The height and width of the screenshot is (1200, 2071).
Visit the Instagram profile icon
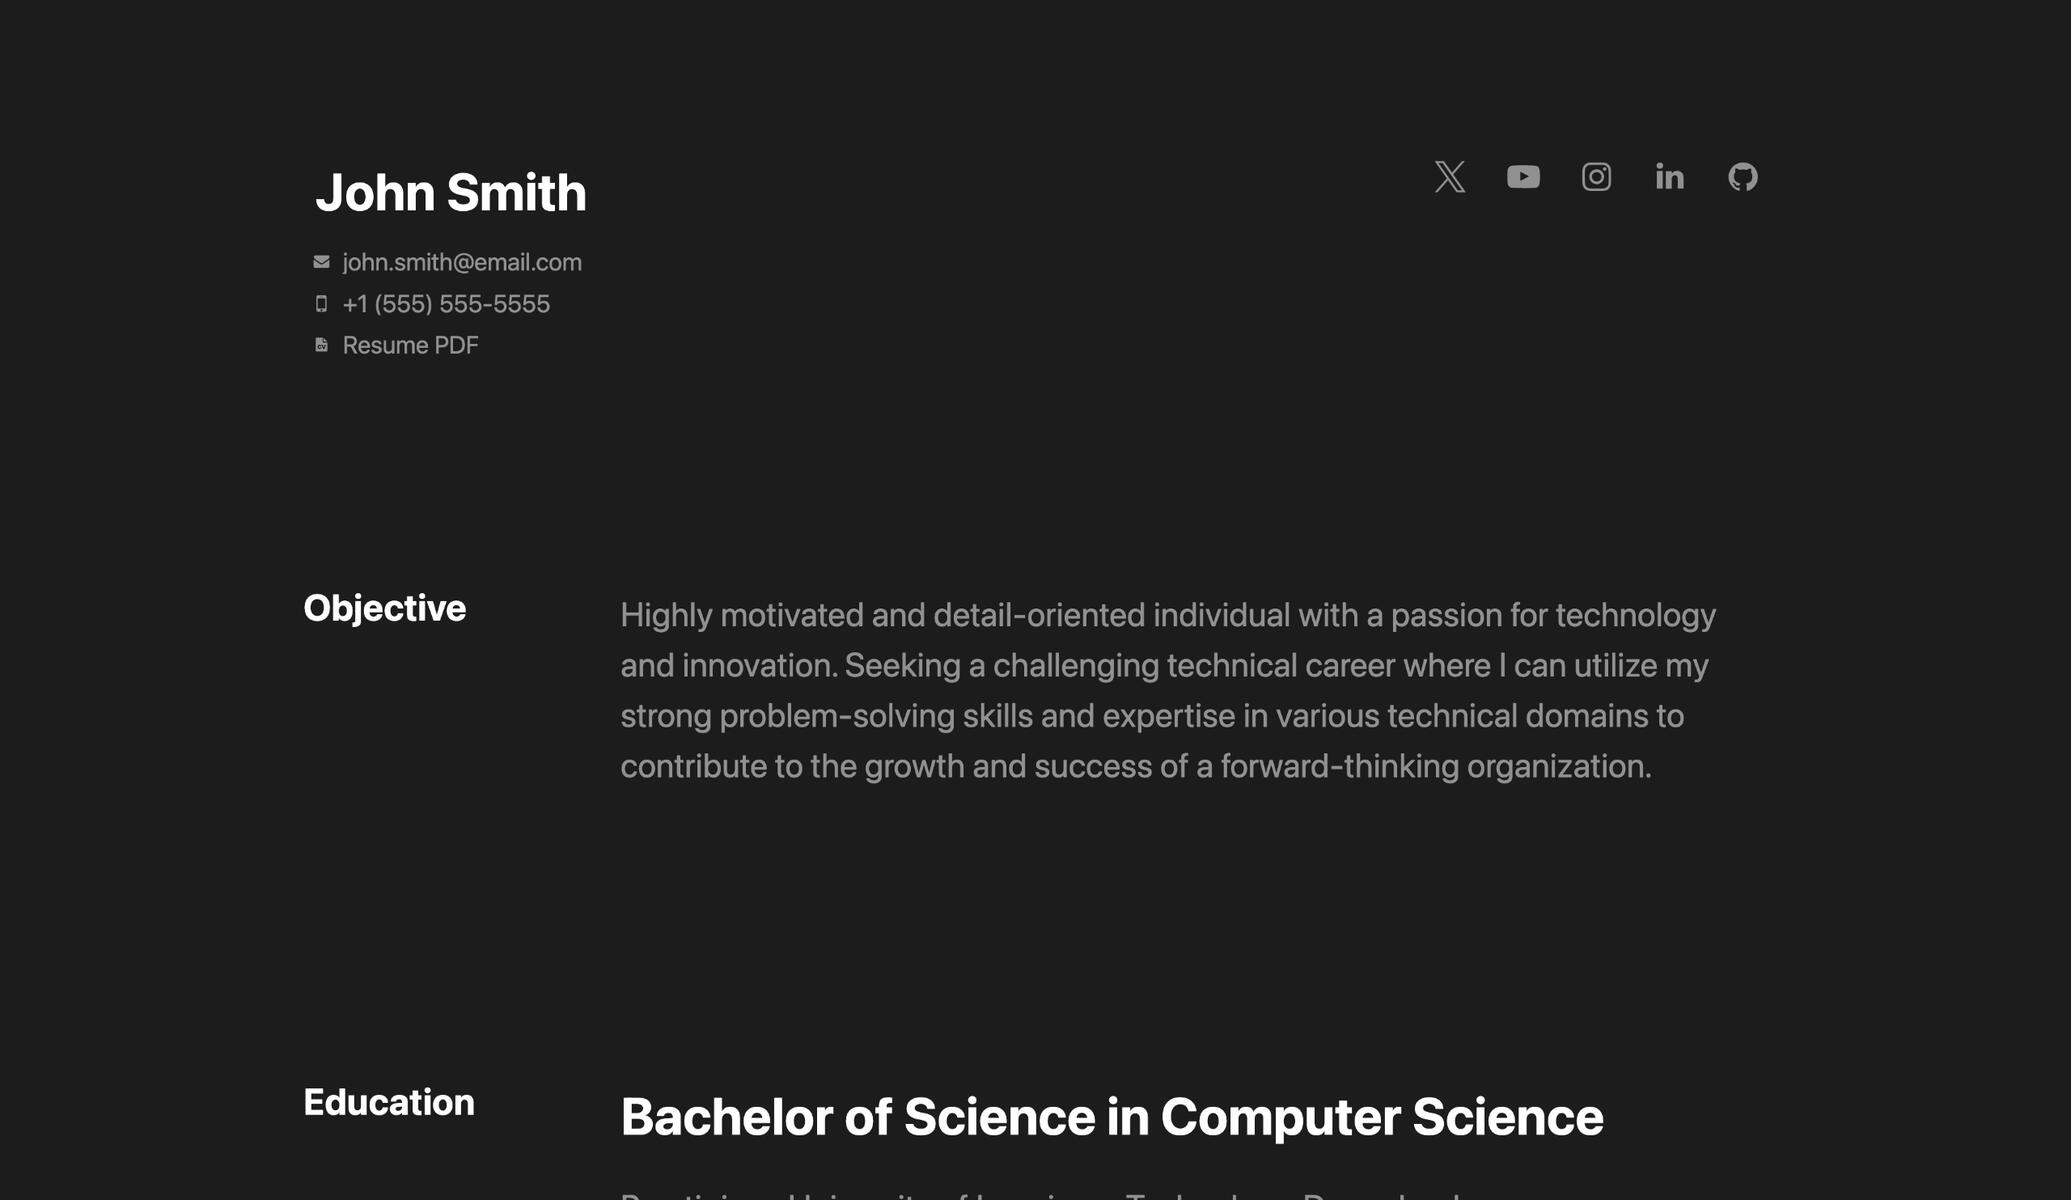[x=1596, y=177]
